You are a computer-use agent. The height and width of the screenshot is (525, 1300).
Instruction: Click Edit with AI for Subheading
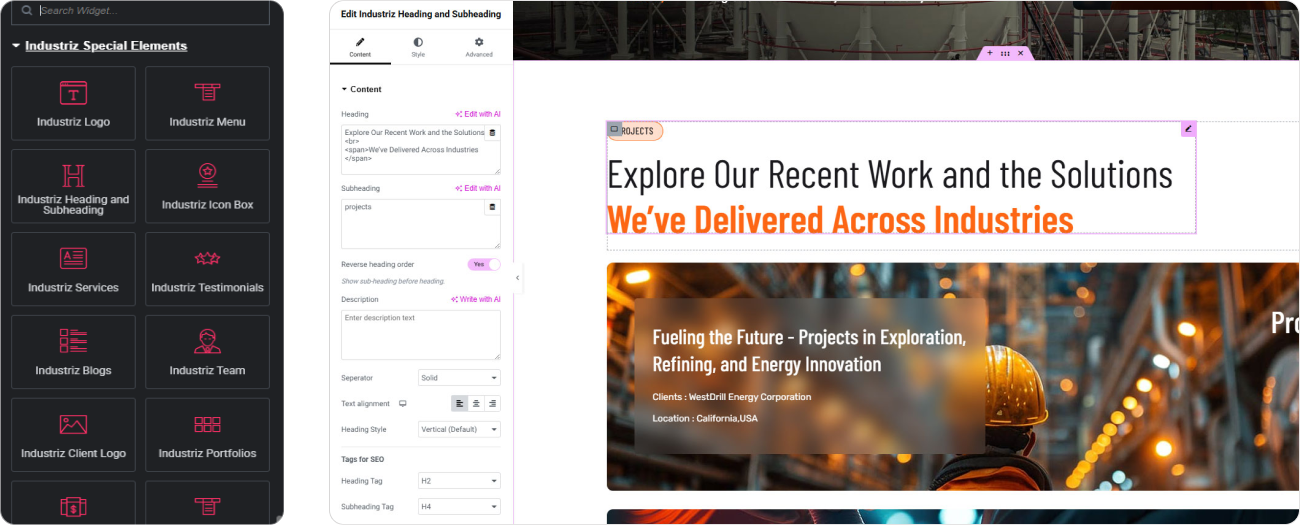click(478, 188)
